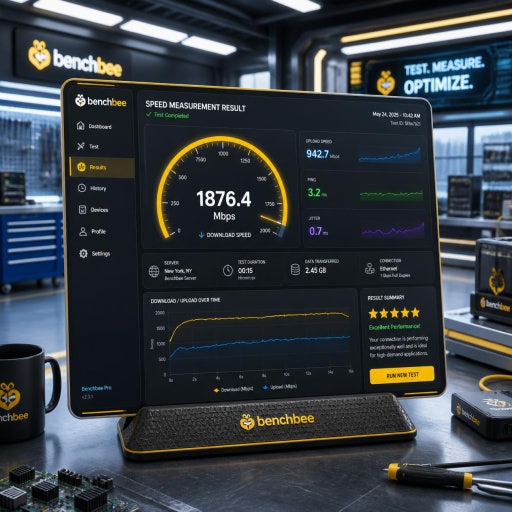Click the Devices icon
Image resolution: width=512 pixels, height=512 pixels.
(82, 209)
